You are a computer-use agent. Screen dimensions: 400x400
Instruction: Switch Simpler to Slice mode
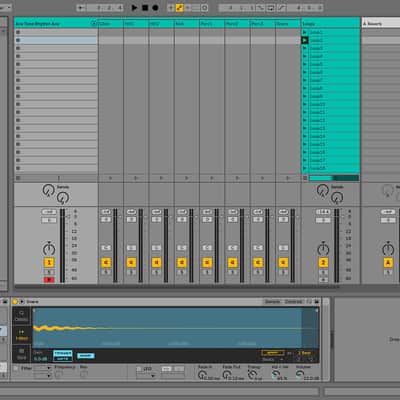pos(22,353)
